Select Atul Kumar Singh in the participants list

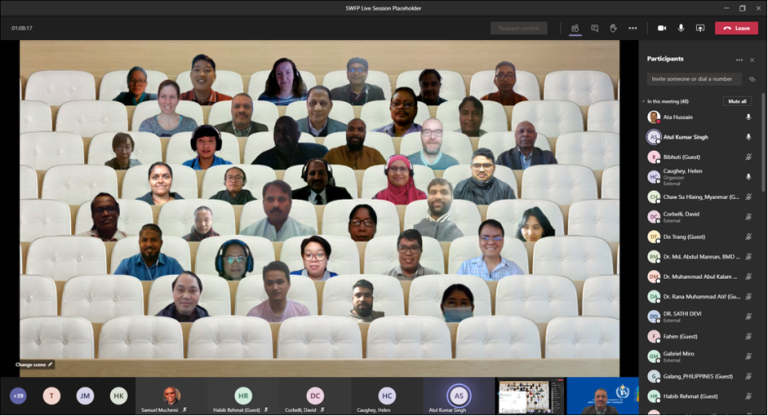[x=700, y=137]
